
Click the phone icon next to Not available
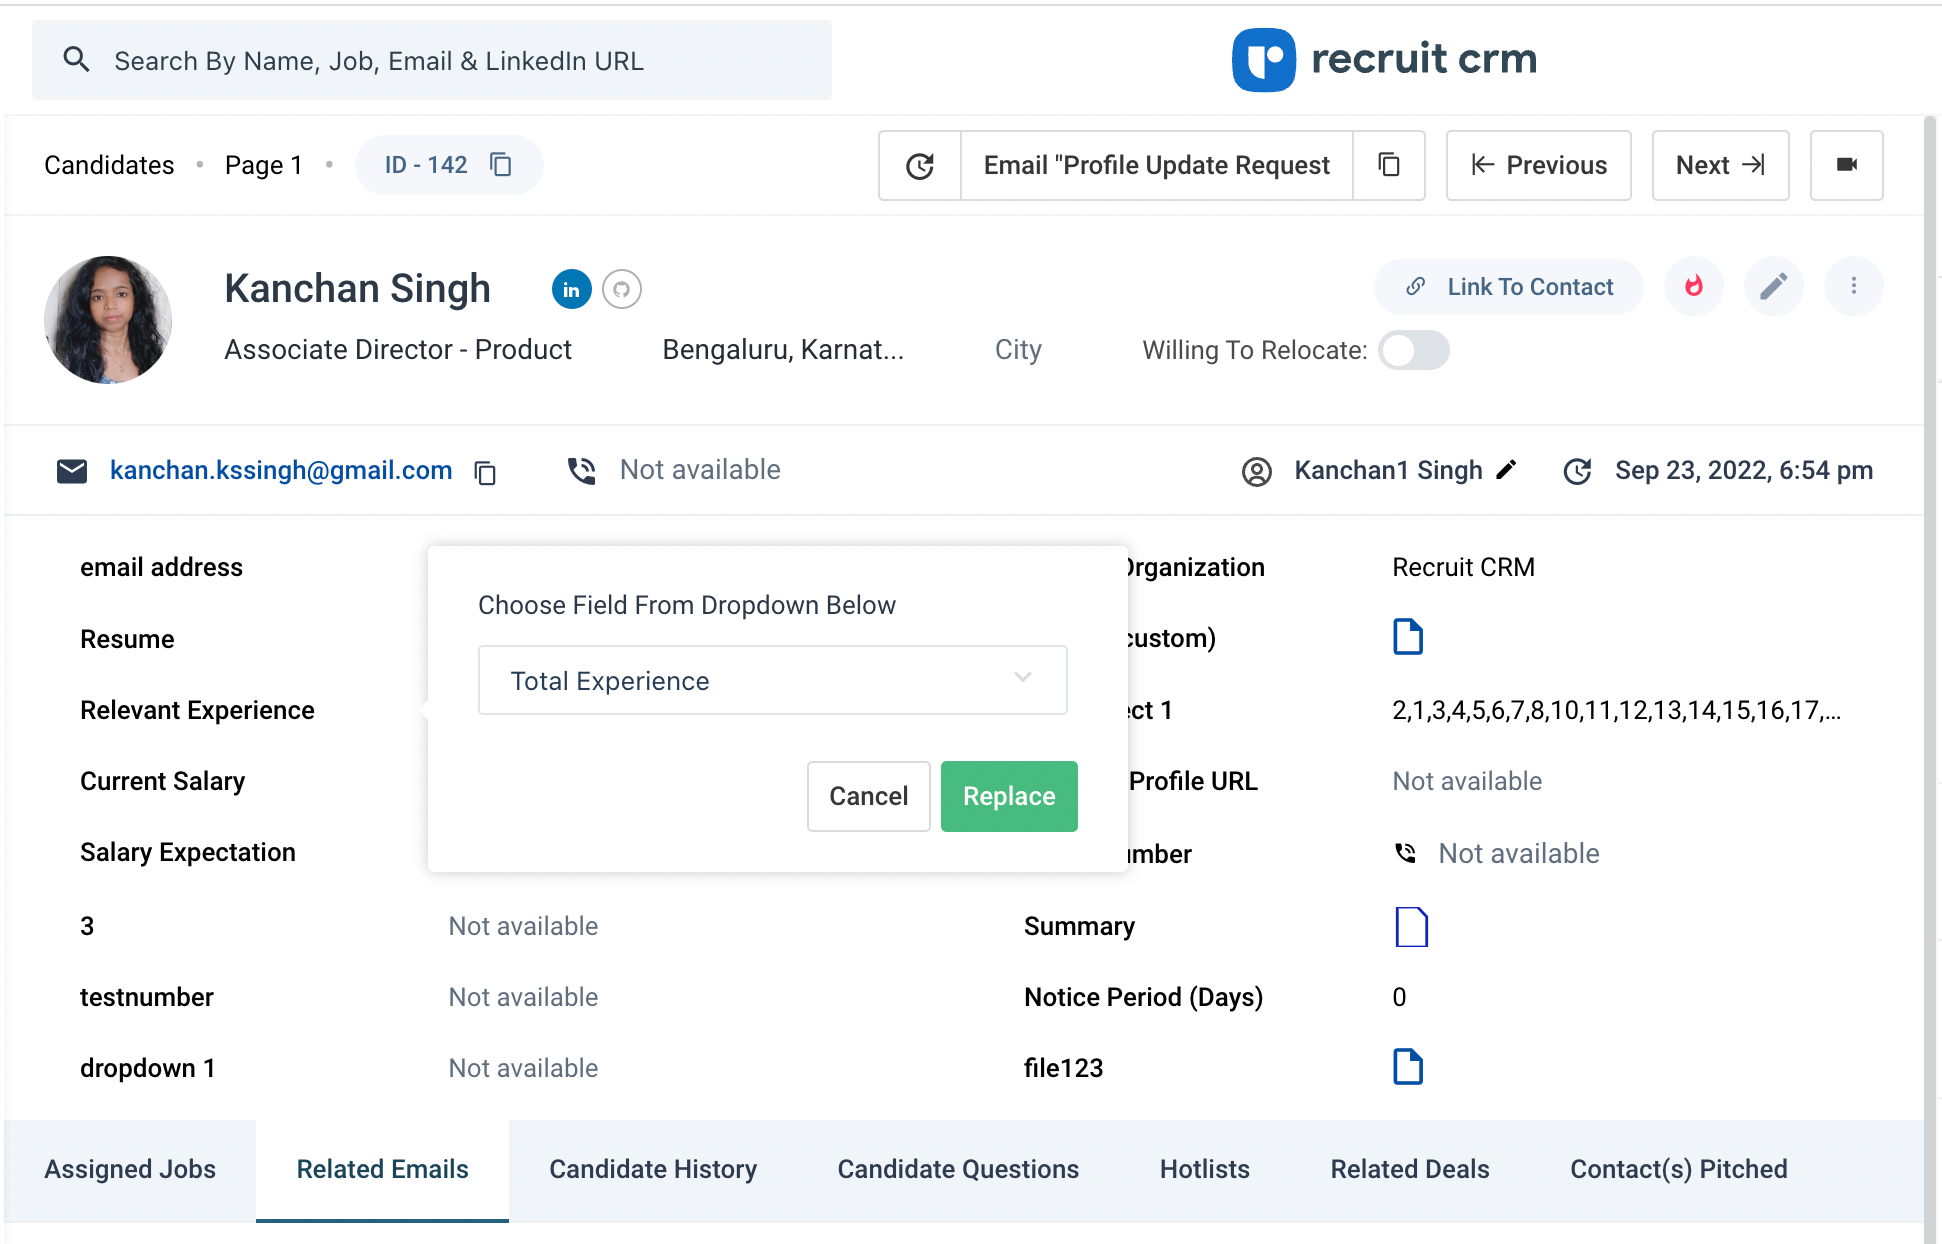[x=582, y=471]
